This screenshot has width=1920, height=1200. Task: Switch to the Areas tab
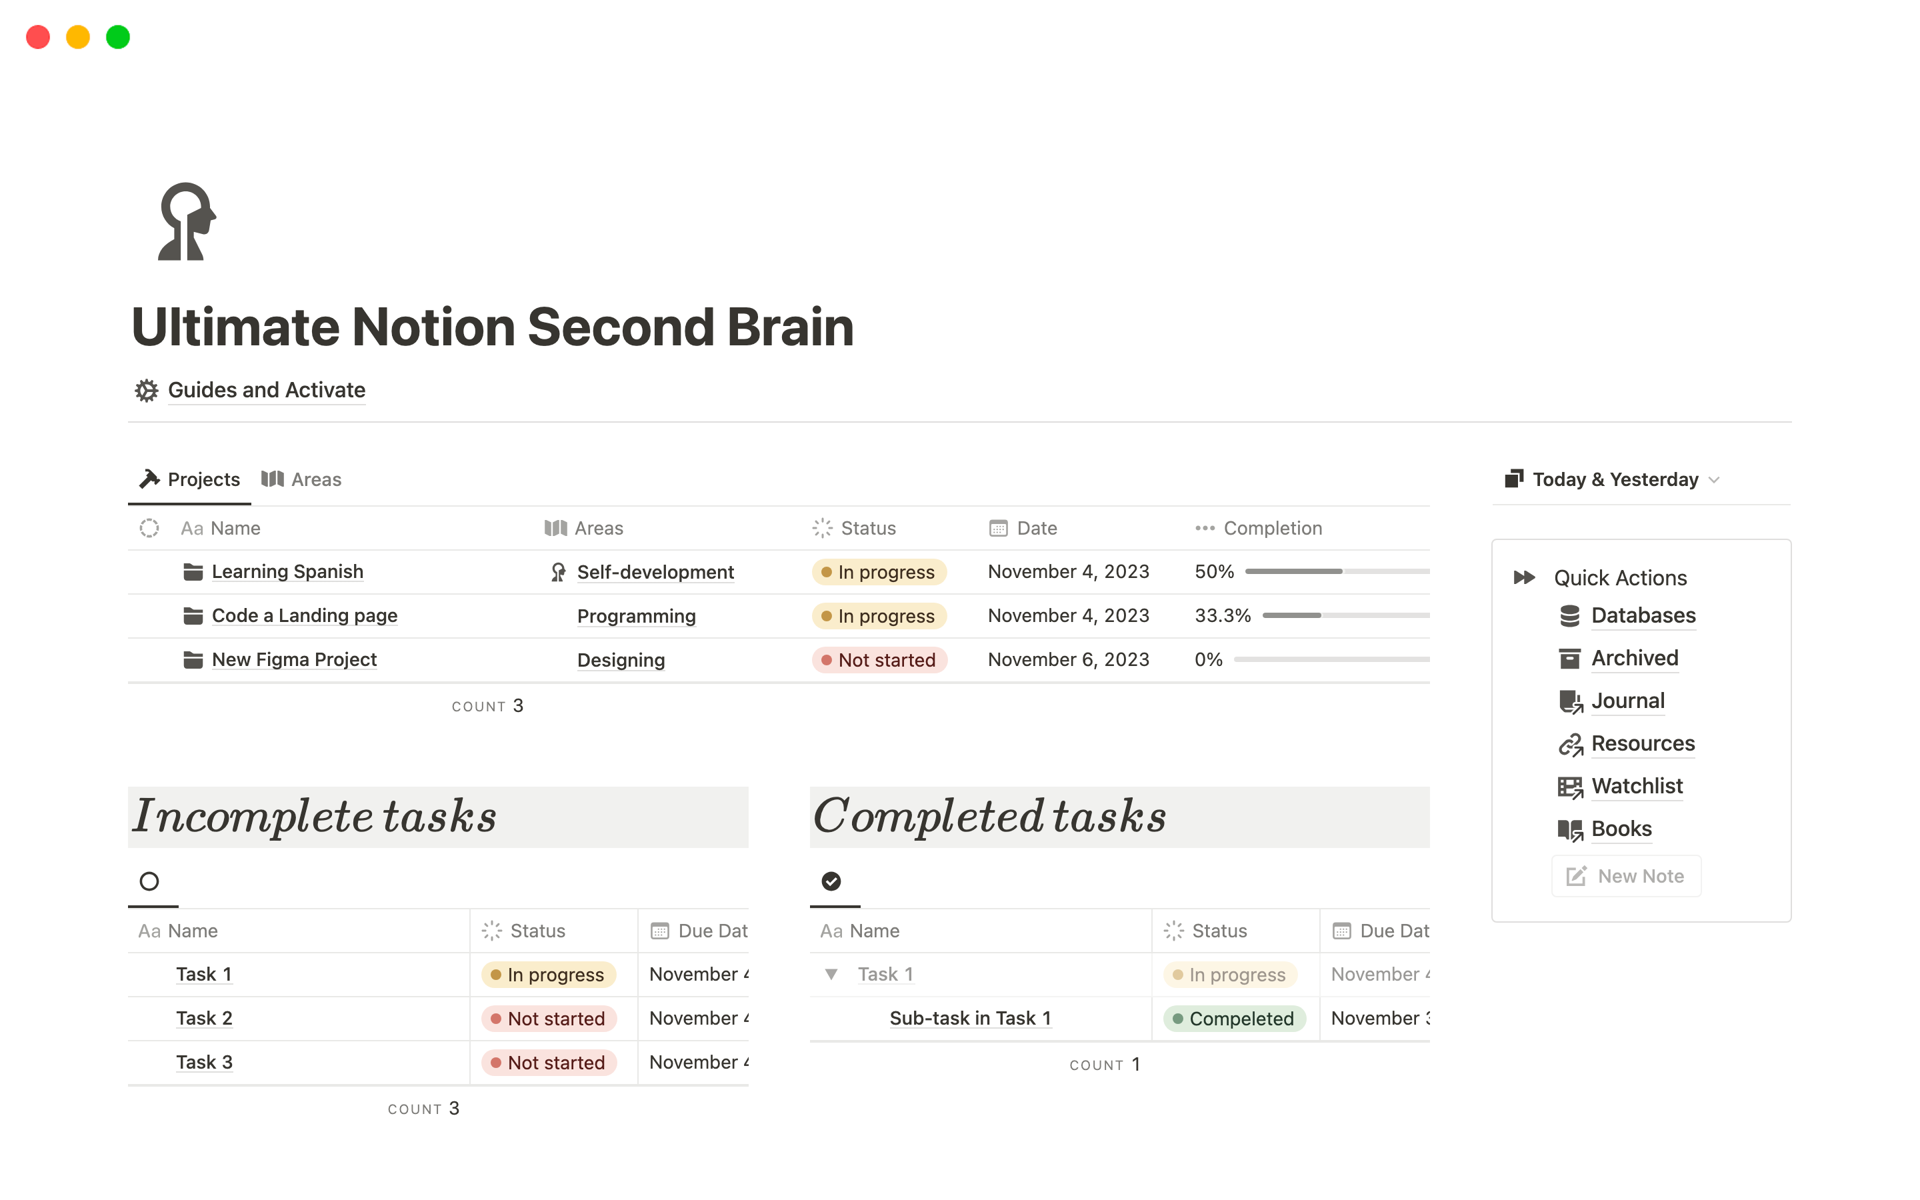[x=302, y=480]
